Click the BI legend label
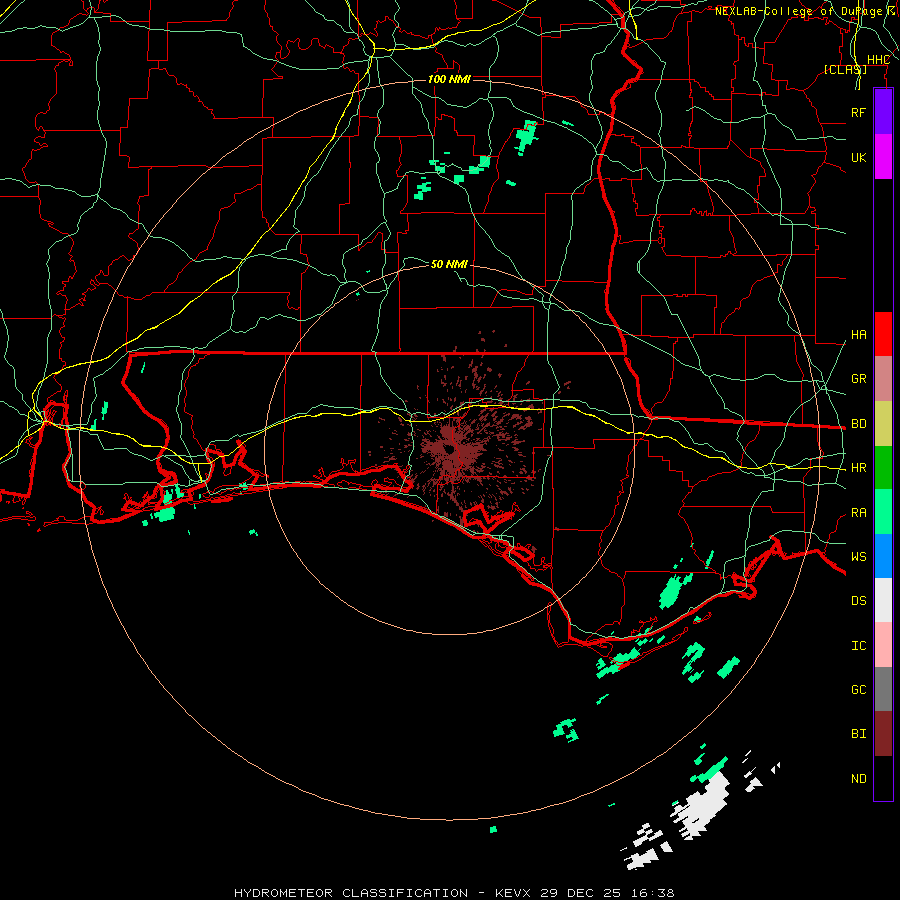The height and width of the screenshot is (900, 900). (x=858, y=734)
